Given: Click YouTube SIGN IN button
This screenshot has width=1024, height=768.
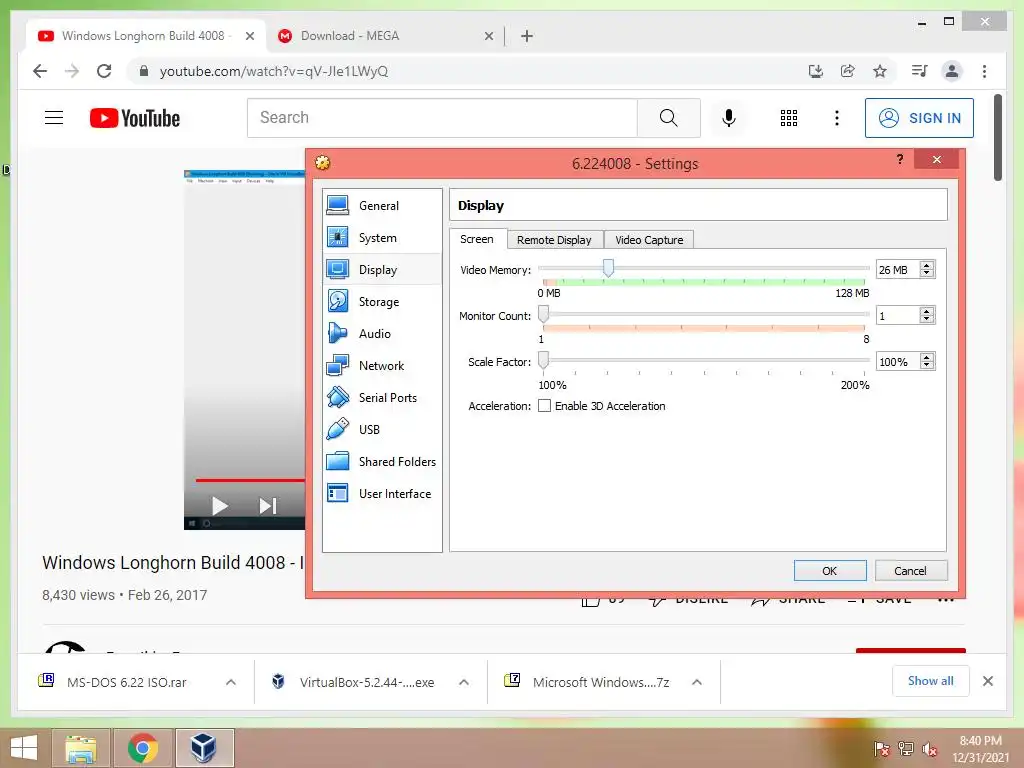Looking at the screenshot, I should (x=919, y=118).
